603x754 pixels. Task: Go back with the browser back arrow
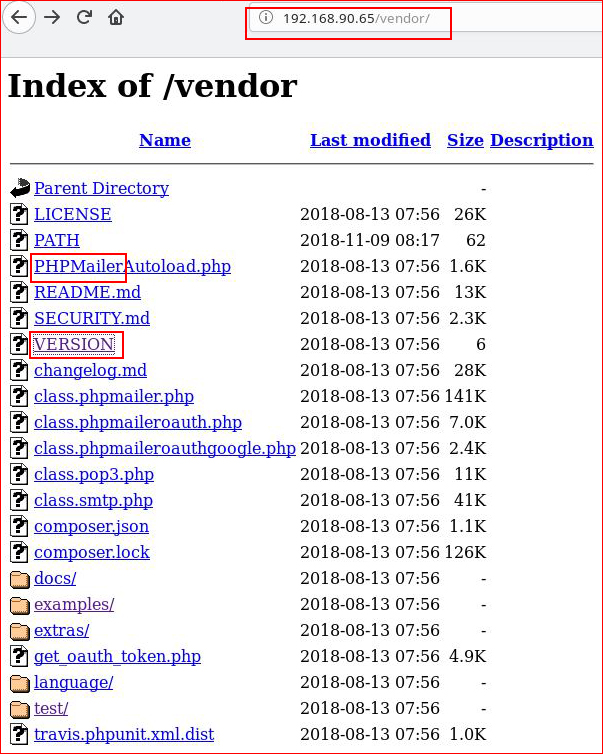pos(18,18)
